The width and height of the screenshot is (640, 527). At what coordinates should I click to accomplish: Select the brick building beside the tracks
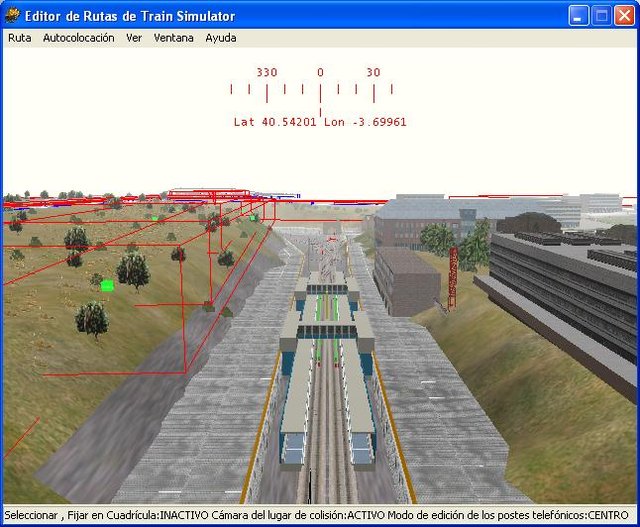[407, 278]
